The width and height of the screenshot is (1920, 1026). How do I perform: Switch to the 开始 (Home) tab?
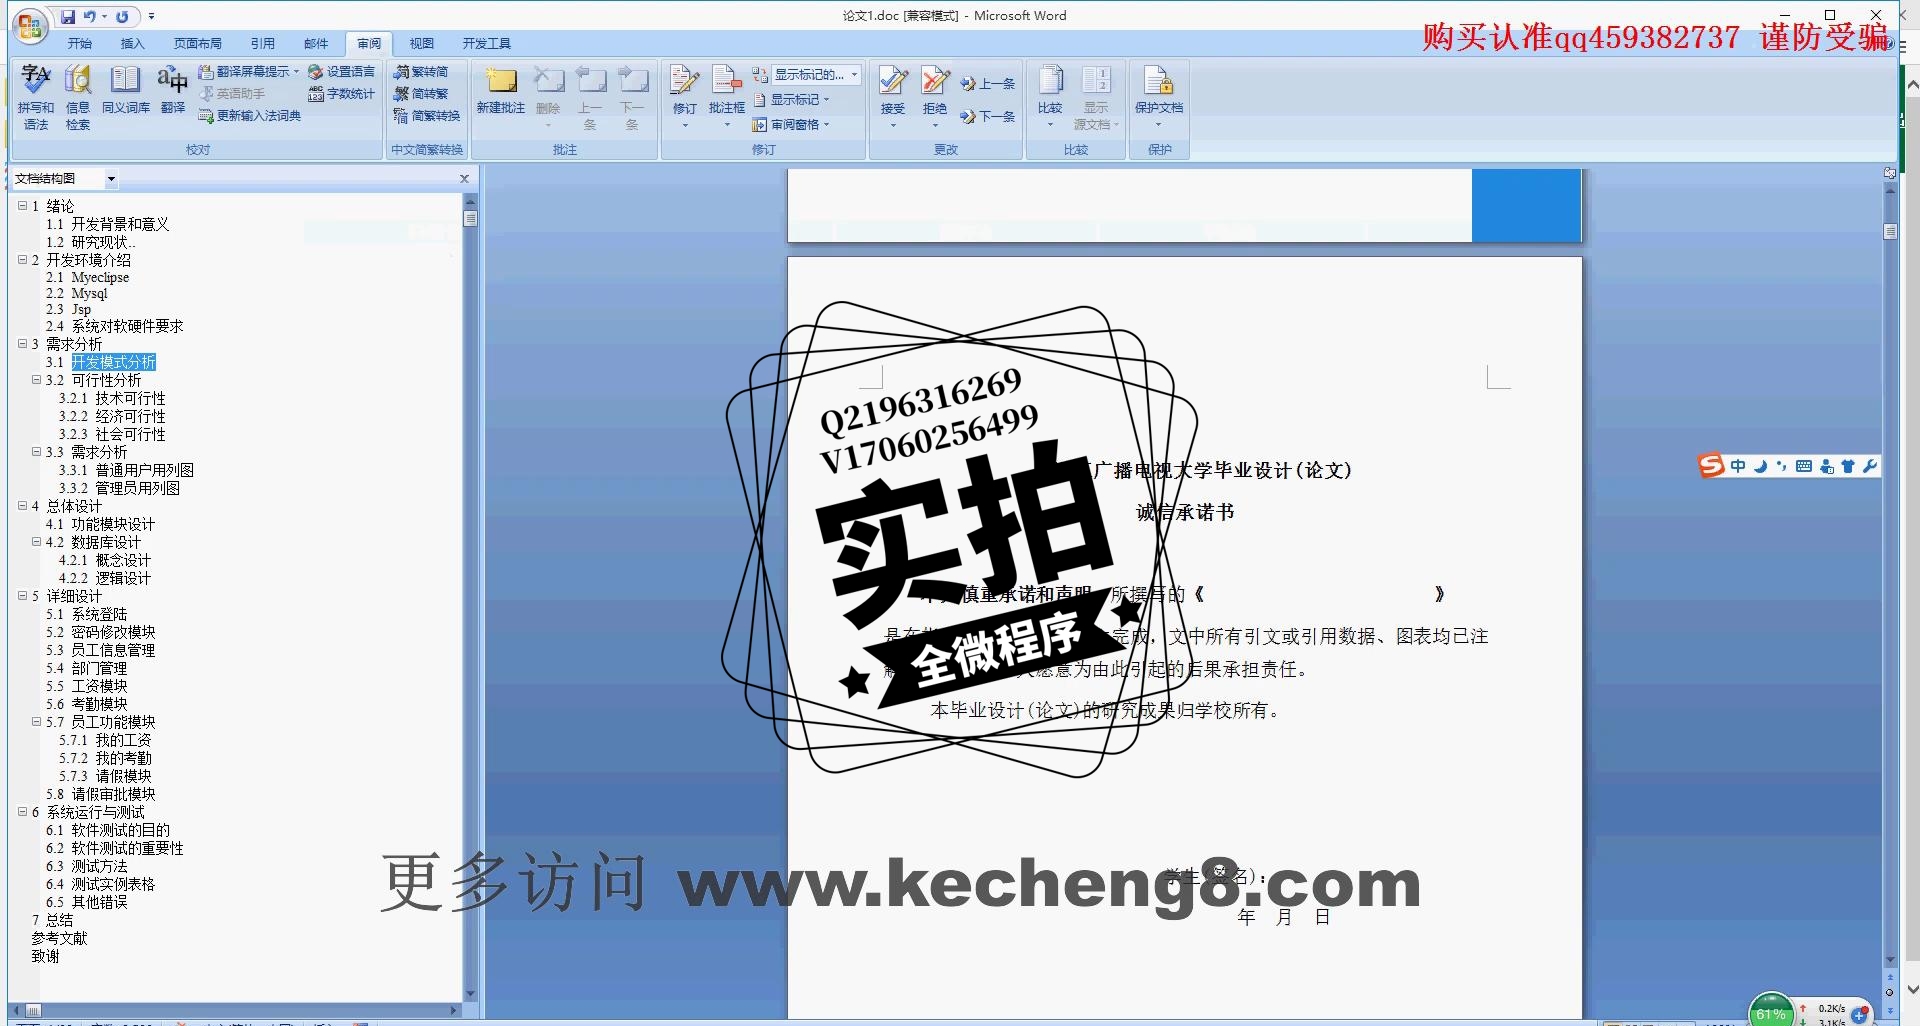pos(80,44)
